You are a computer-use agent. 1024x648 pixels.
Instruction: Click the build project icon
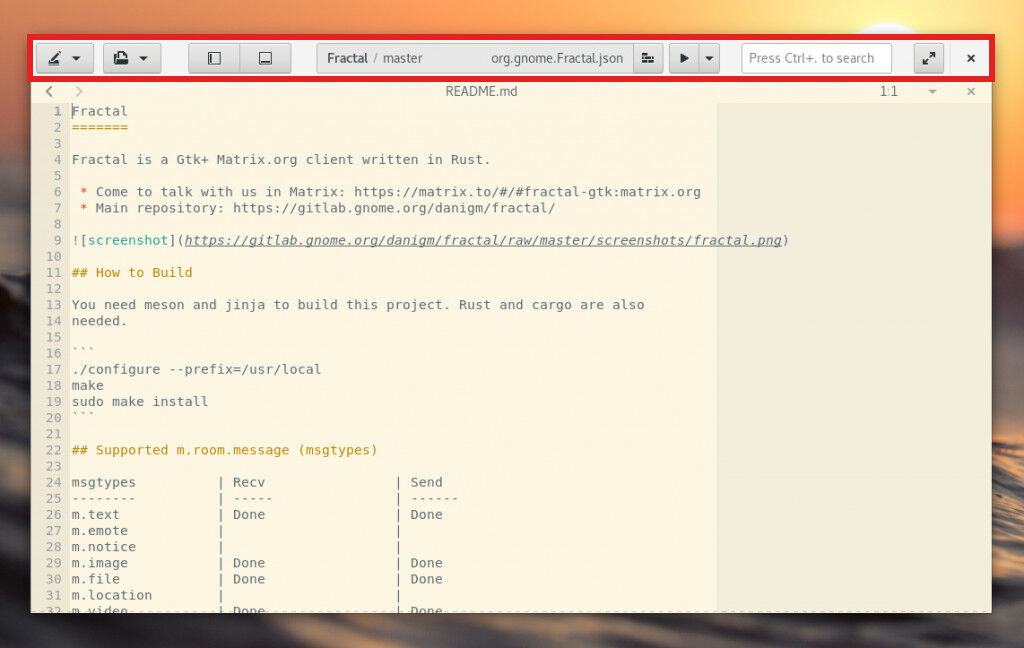point(648,58)
